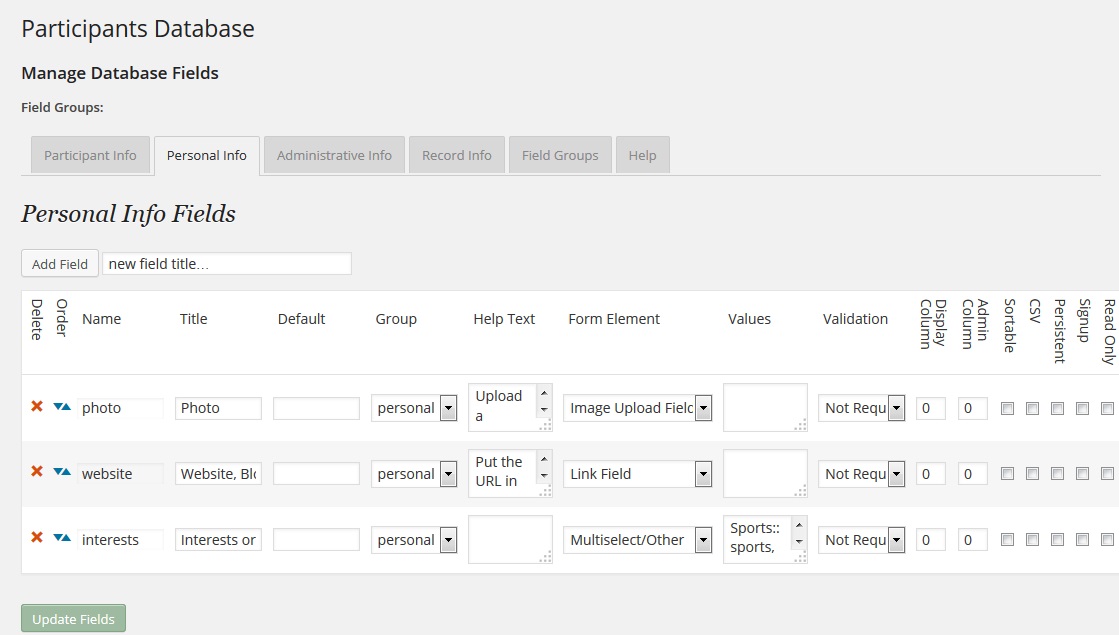Toggle CSV checkbox for website field
1119x635 pixels.
point(1032,474)
